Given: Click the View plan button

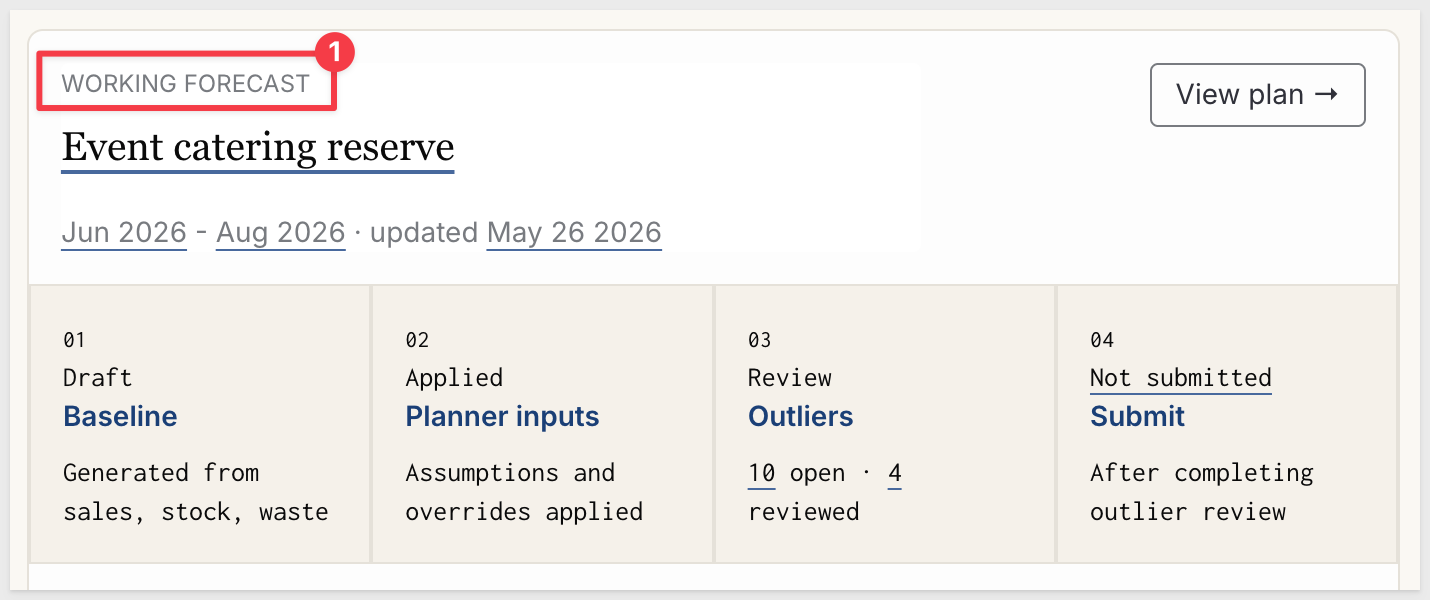Looking at the screenshot, I should pos(1257,95).
